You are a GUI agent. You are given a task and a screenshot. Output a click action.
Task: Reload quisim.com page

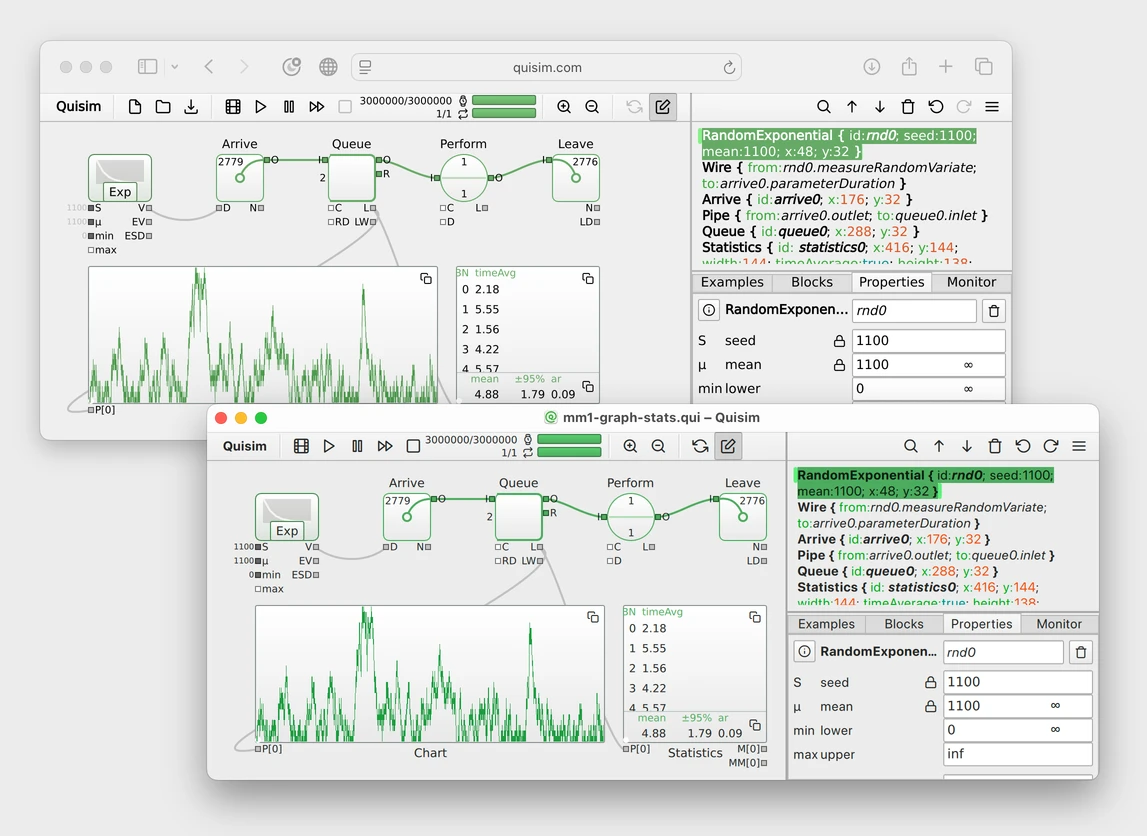(x=729, y=67)
